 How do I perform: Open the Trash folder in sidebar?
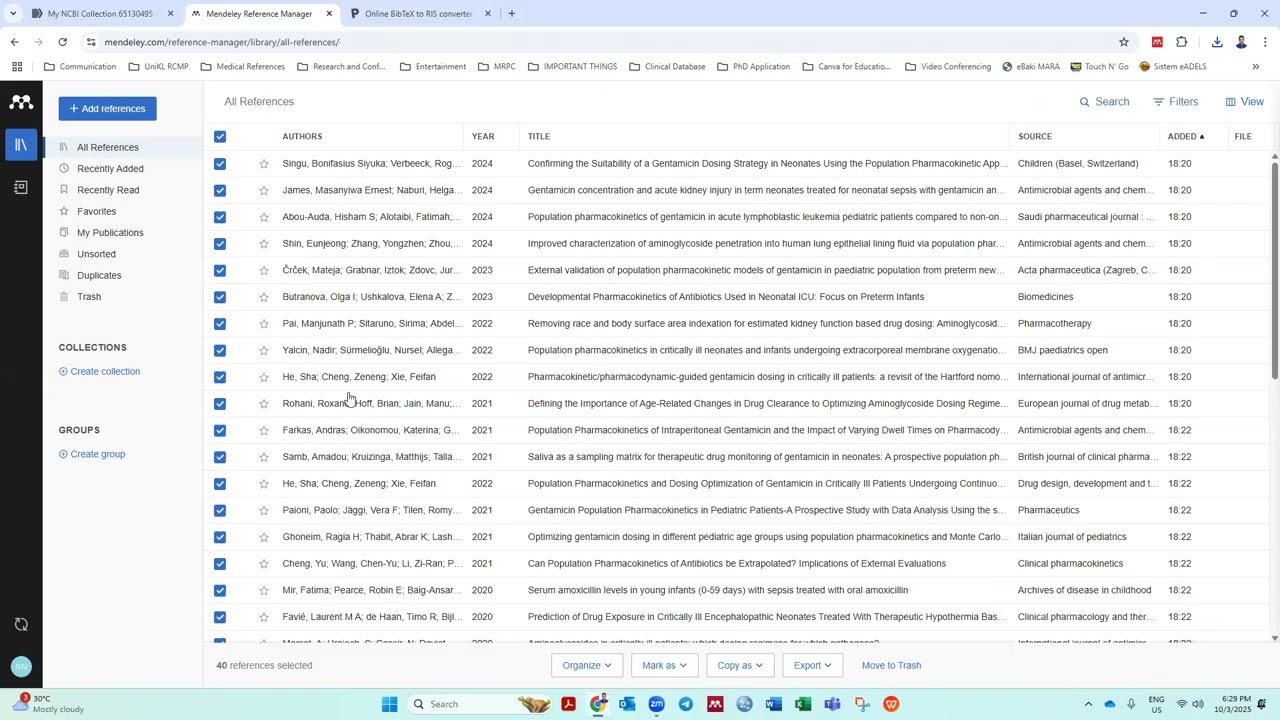tap(89, 297)
